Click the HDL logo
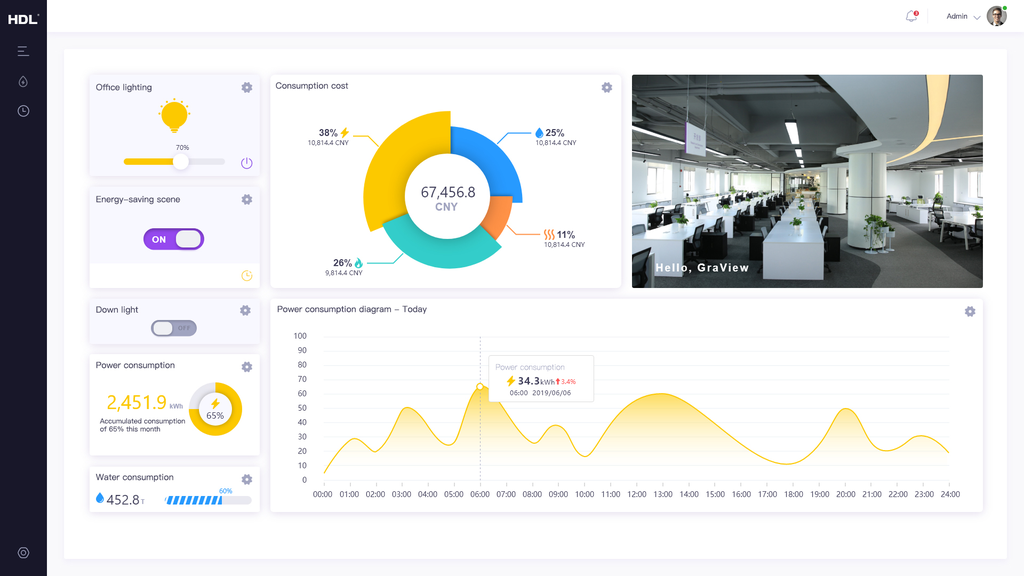Viewport: 1024px width, 576px height. coord(22,18)
